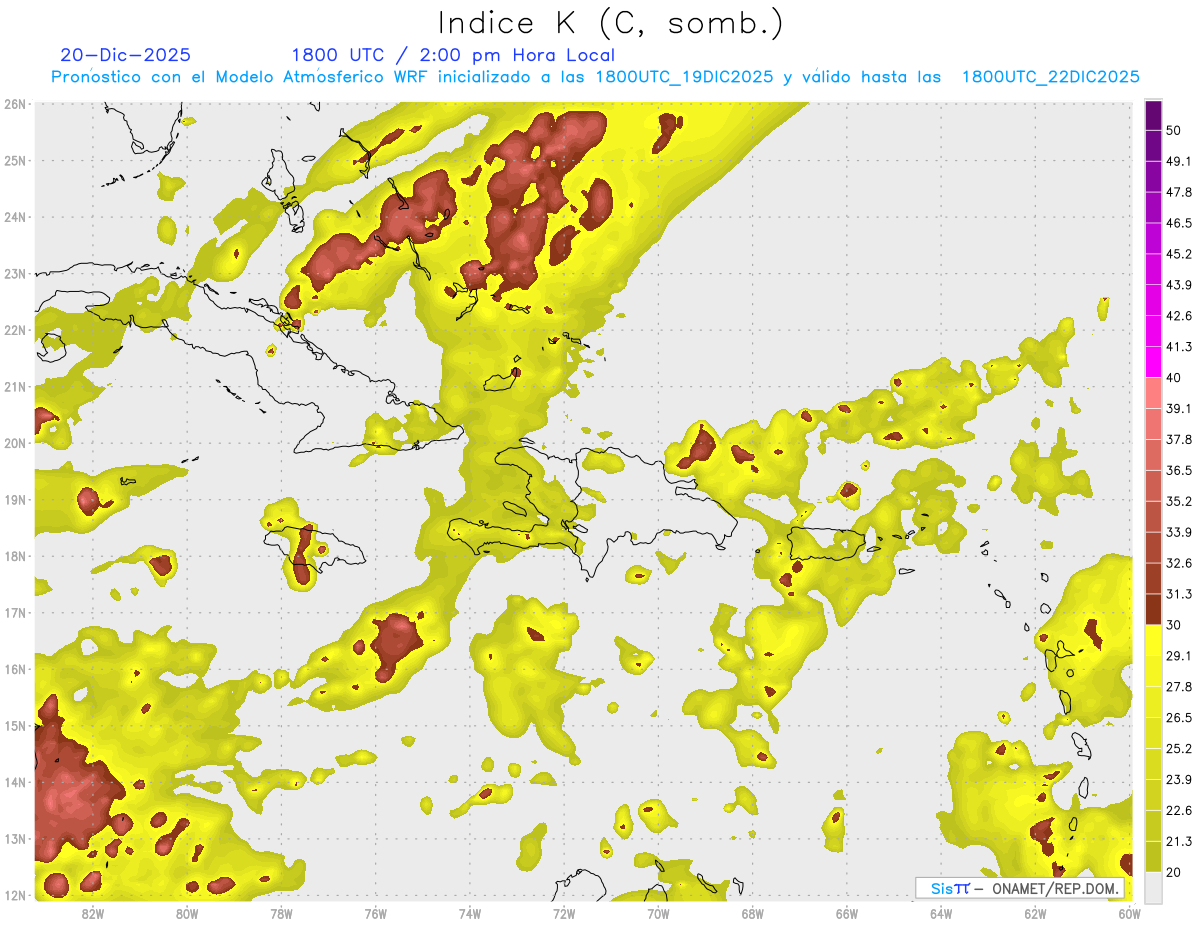Image resolution: width=1200 pixels, height=927 pixels.
Task: Pick the yellow color bar segment between 29.1 and 30
Action: [1153, 640]
